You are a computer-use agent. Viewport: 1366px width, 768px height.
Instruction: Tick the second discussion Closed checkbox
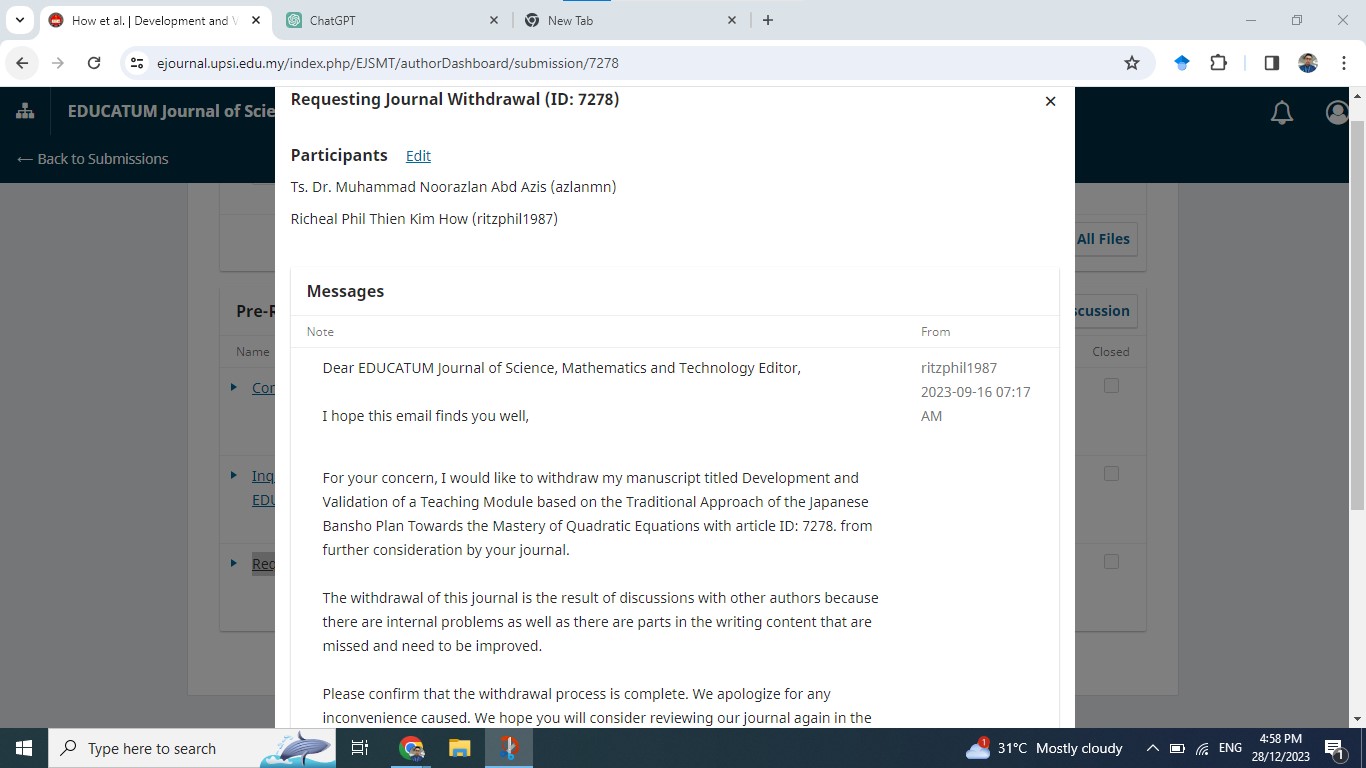tap(1111, 474)
